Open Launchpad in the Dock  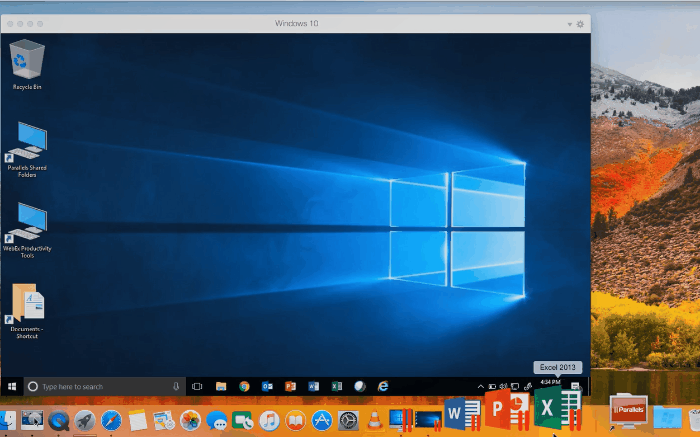coord(85,420)
